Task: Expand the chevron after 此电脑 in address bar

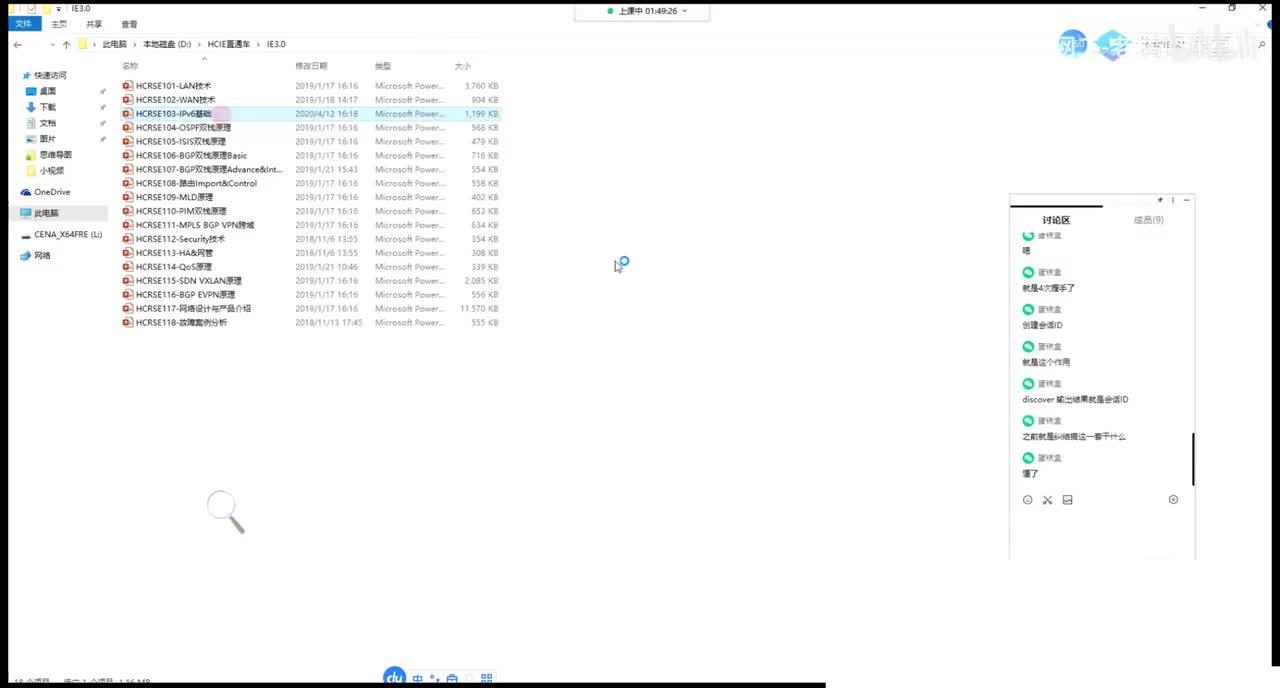Action: tap(135, 45)
